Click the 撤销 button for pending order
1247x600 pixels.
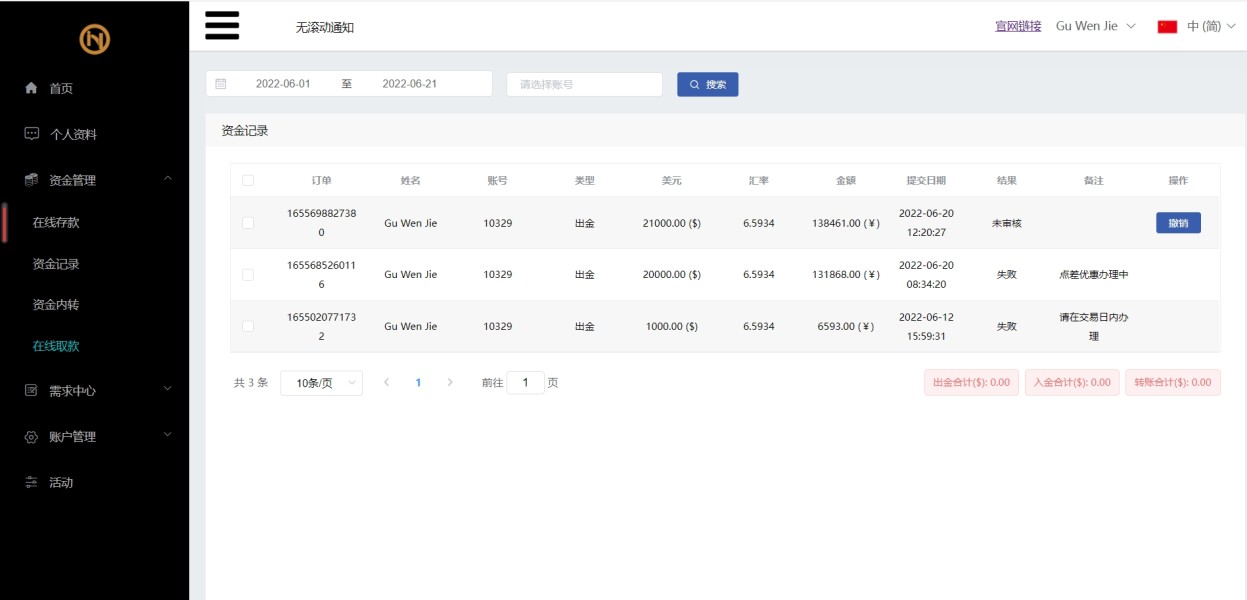pos(1178,223)
